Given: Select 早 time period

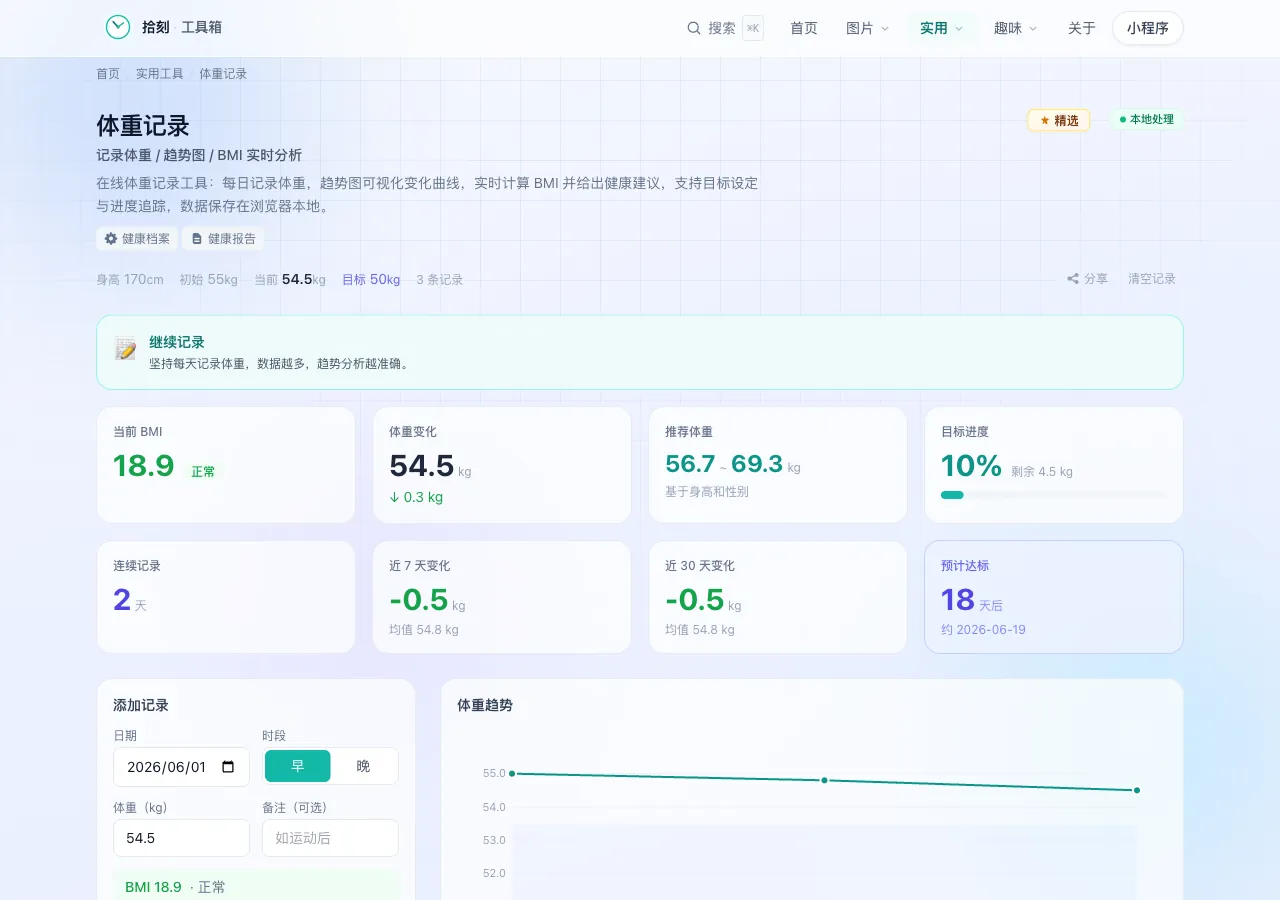Looking at the screenshot, I should [x=298, y=766].
